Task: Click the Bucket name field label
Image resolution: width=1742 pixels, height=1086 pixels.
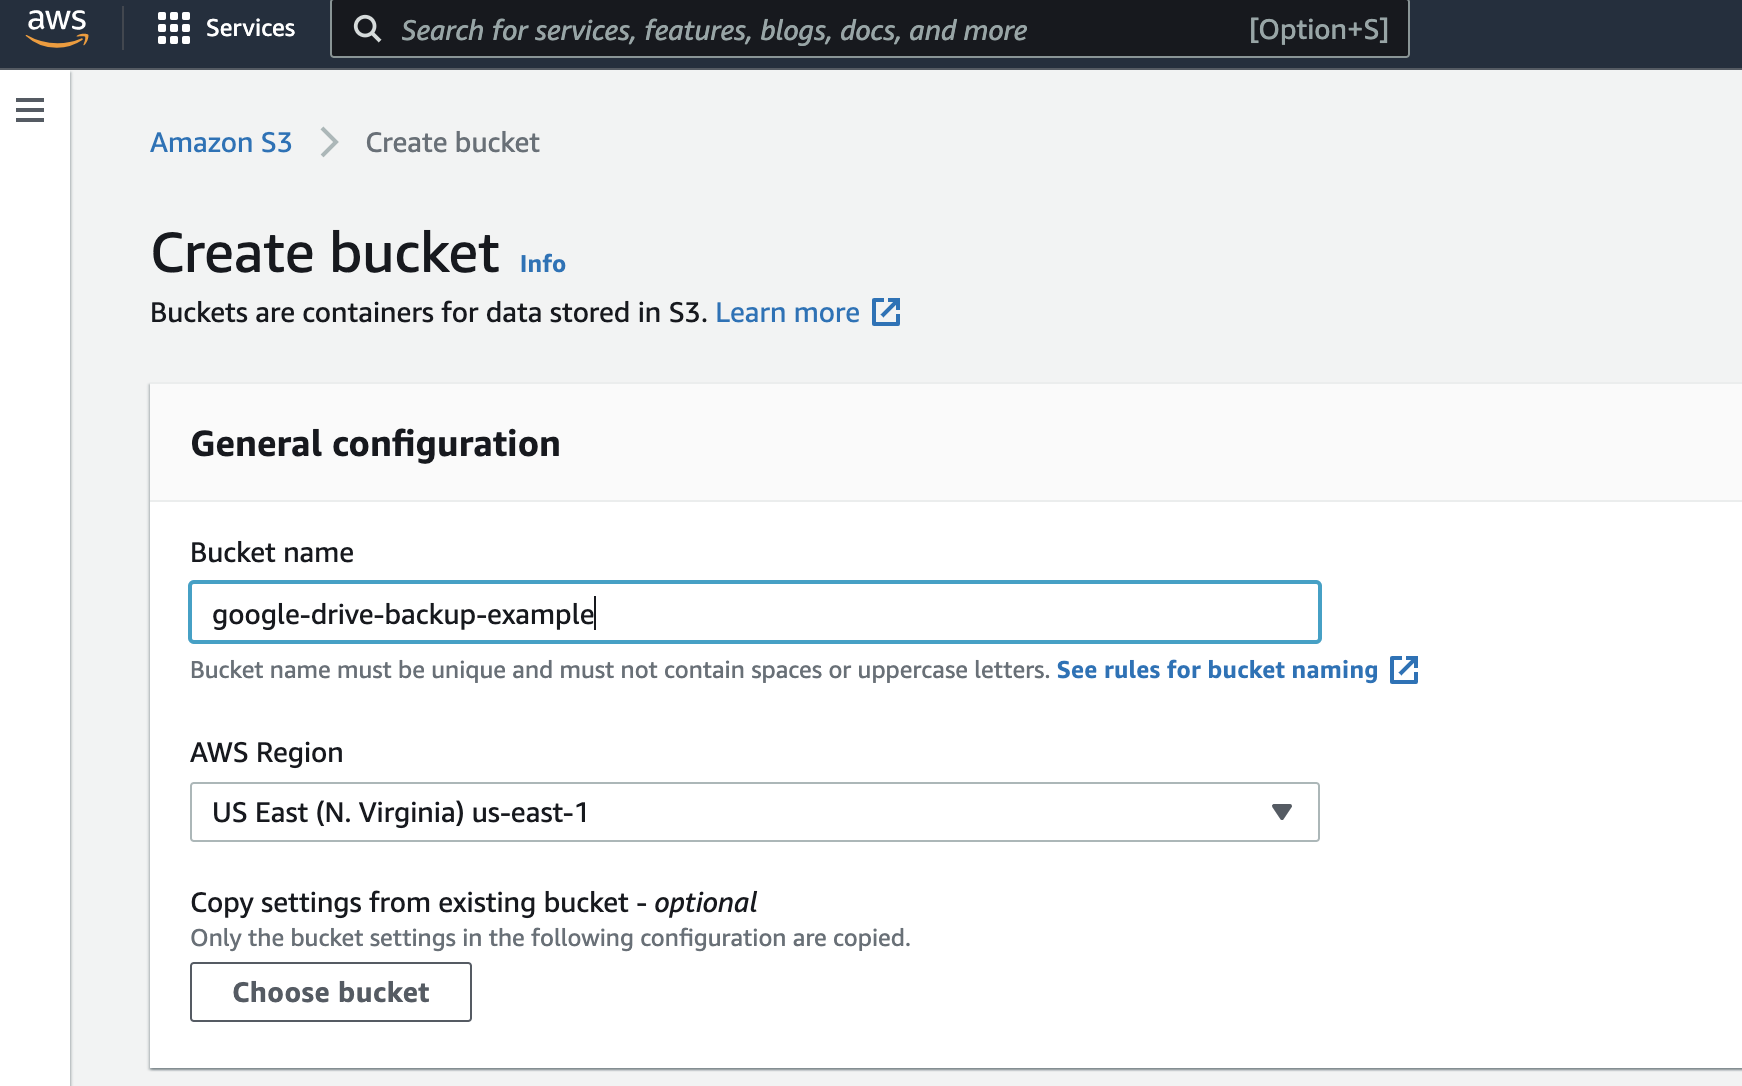Action: click(272, 552)
